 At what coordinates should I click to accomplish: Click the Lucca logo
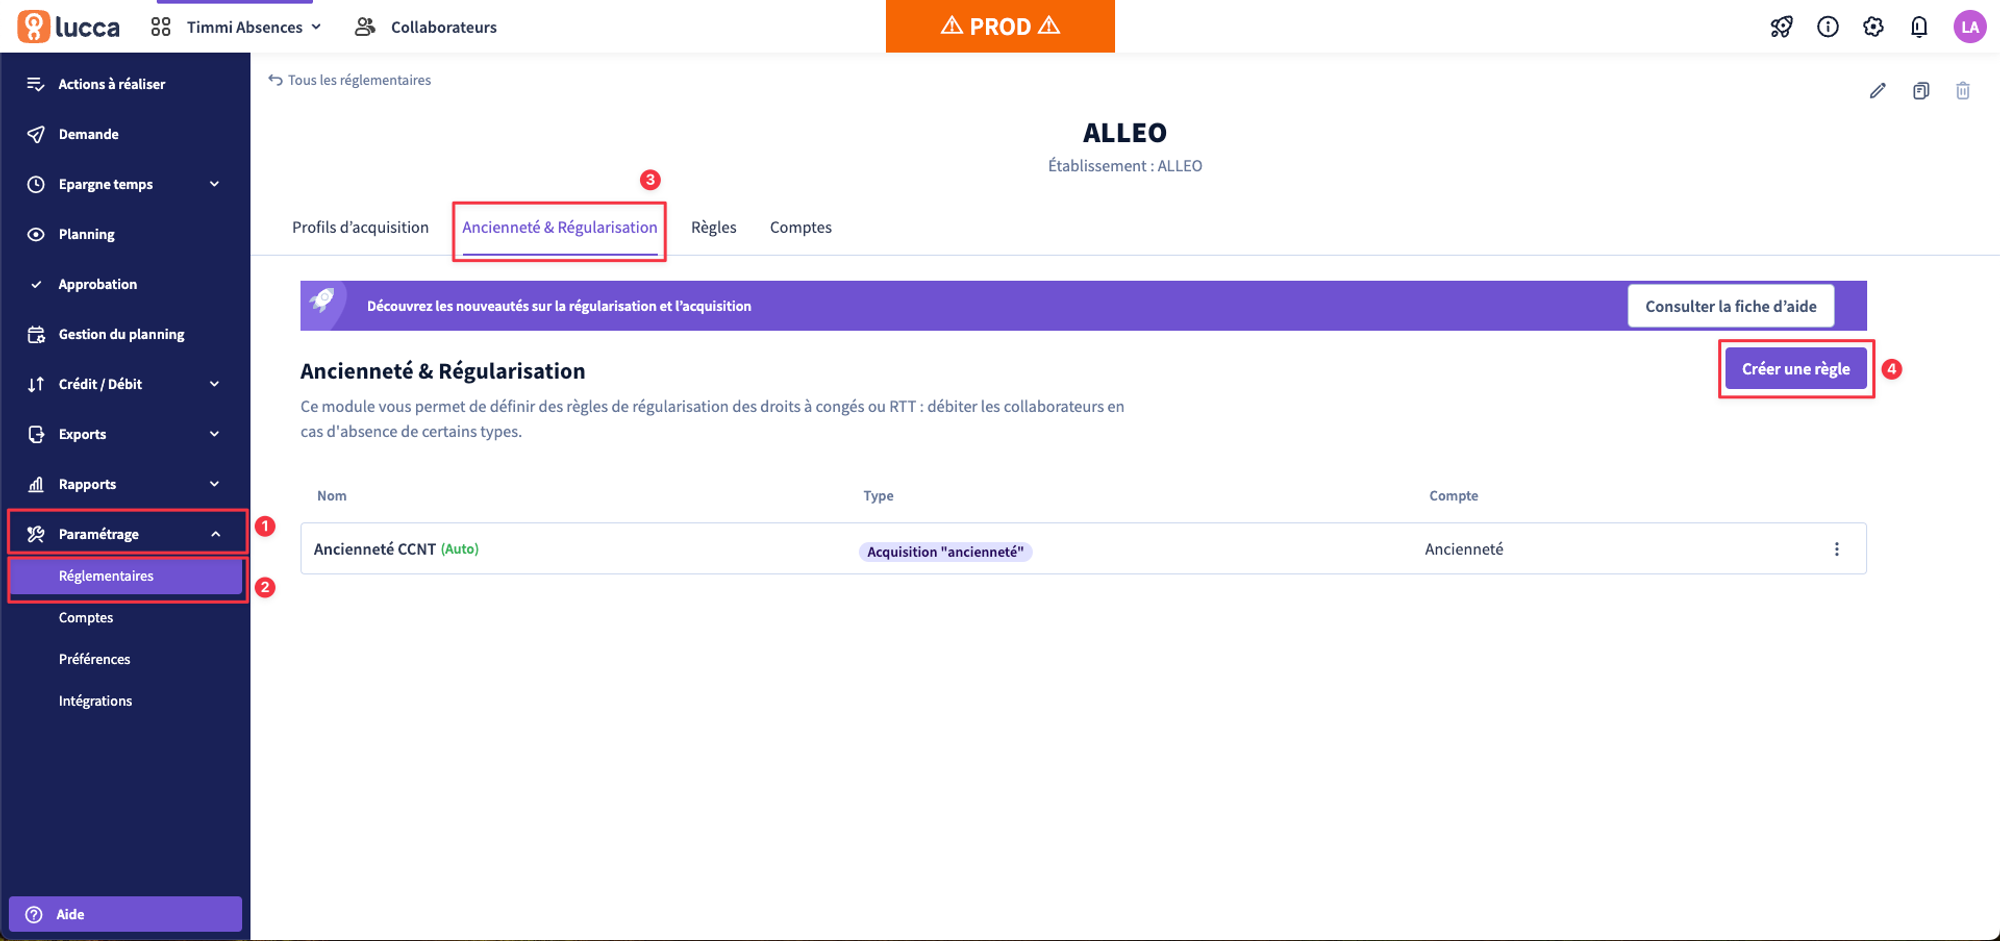(x=69, y=27)
